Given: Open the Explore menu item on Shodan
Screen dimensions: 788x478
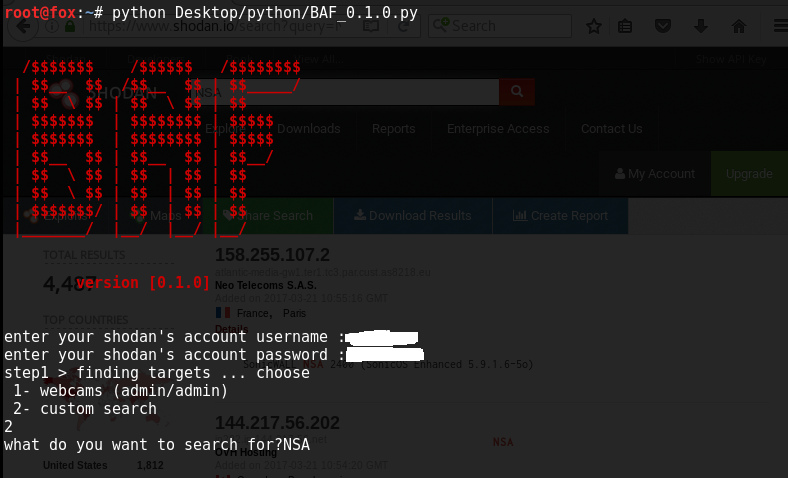Looking at the screenshot, I should (x=225, y=129).
